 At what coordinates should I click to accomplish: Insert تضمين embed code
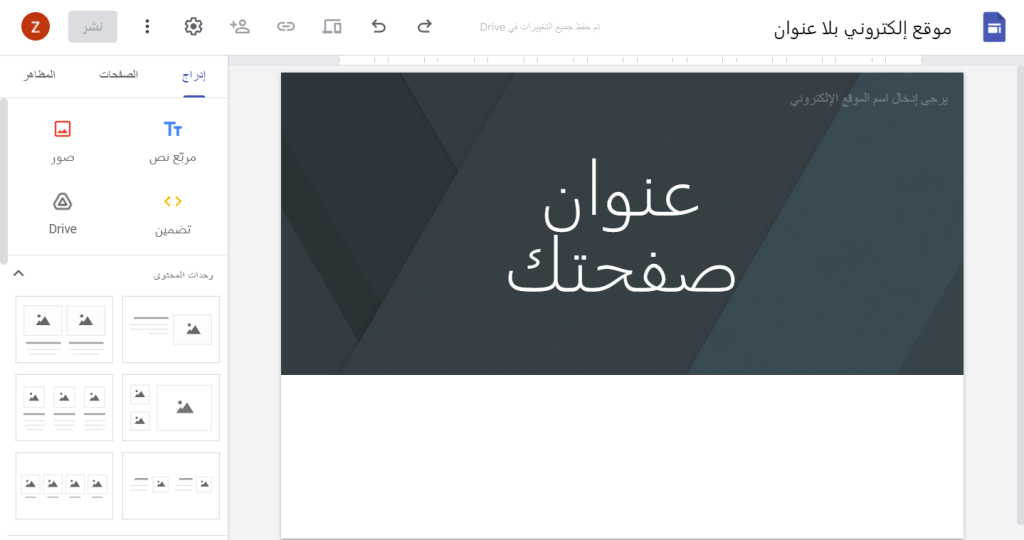[x=172, y=213]
